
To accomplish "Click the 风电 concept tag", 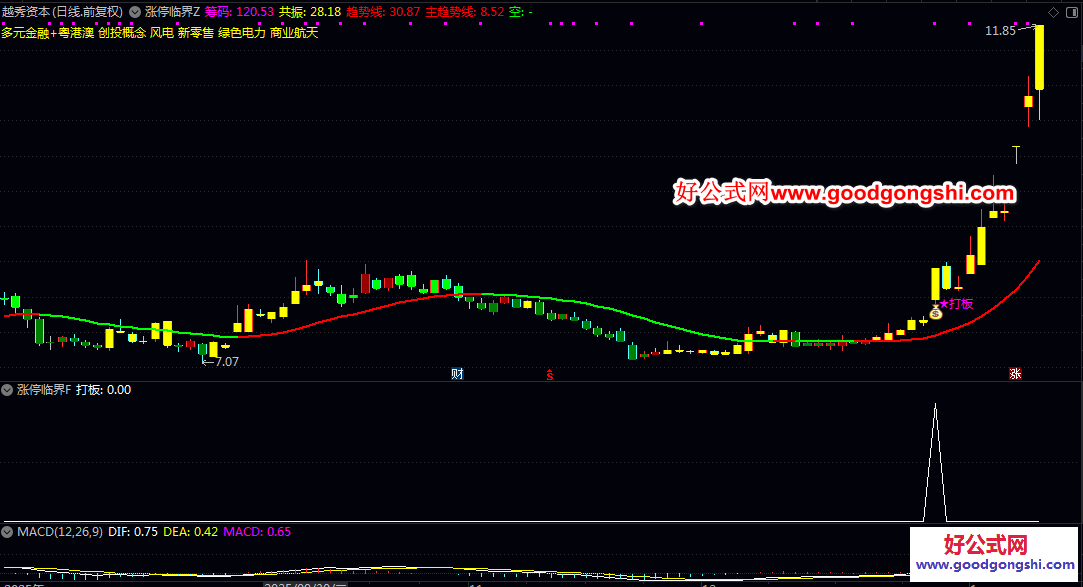I will [x=162, y=32].
